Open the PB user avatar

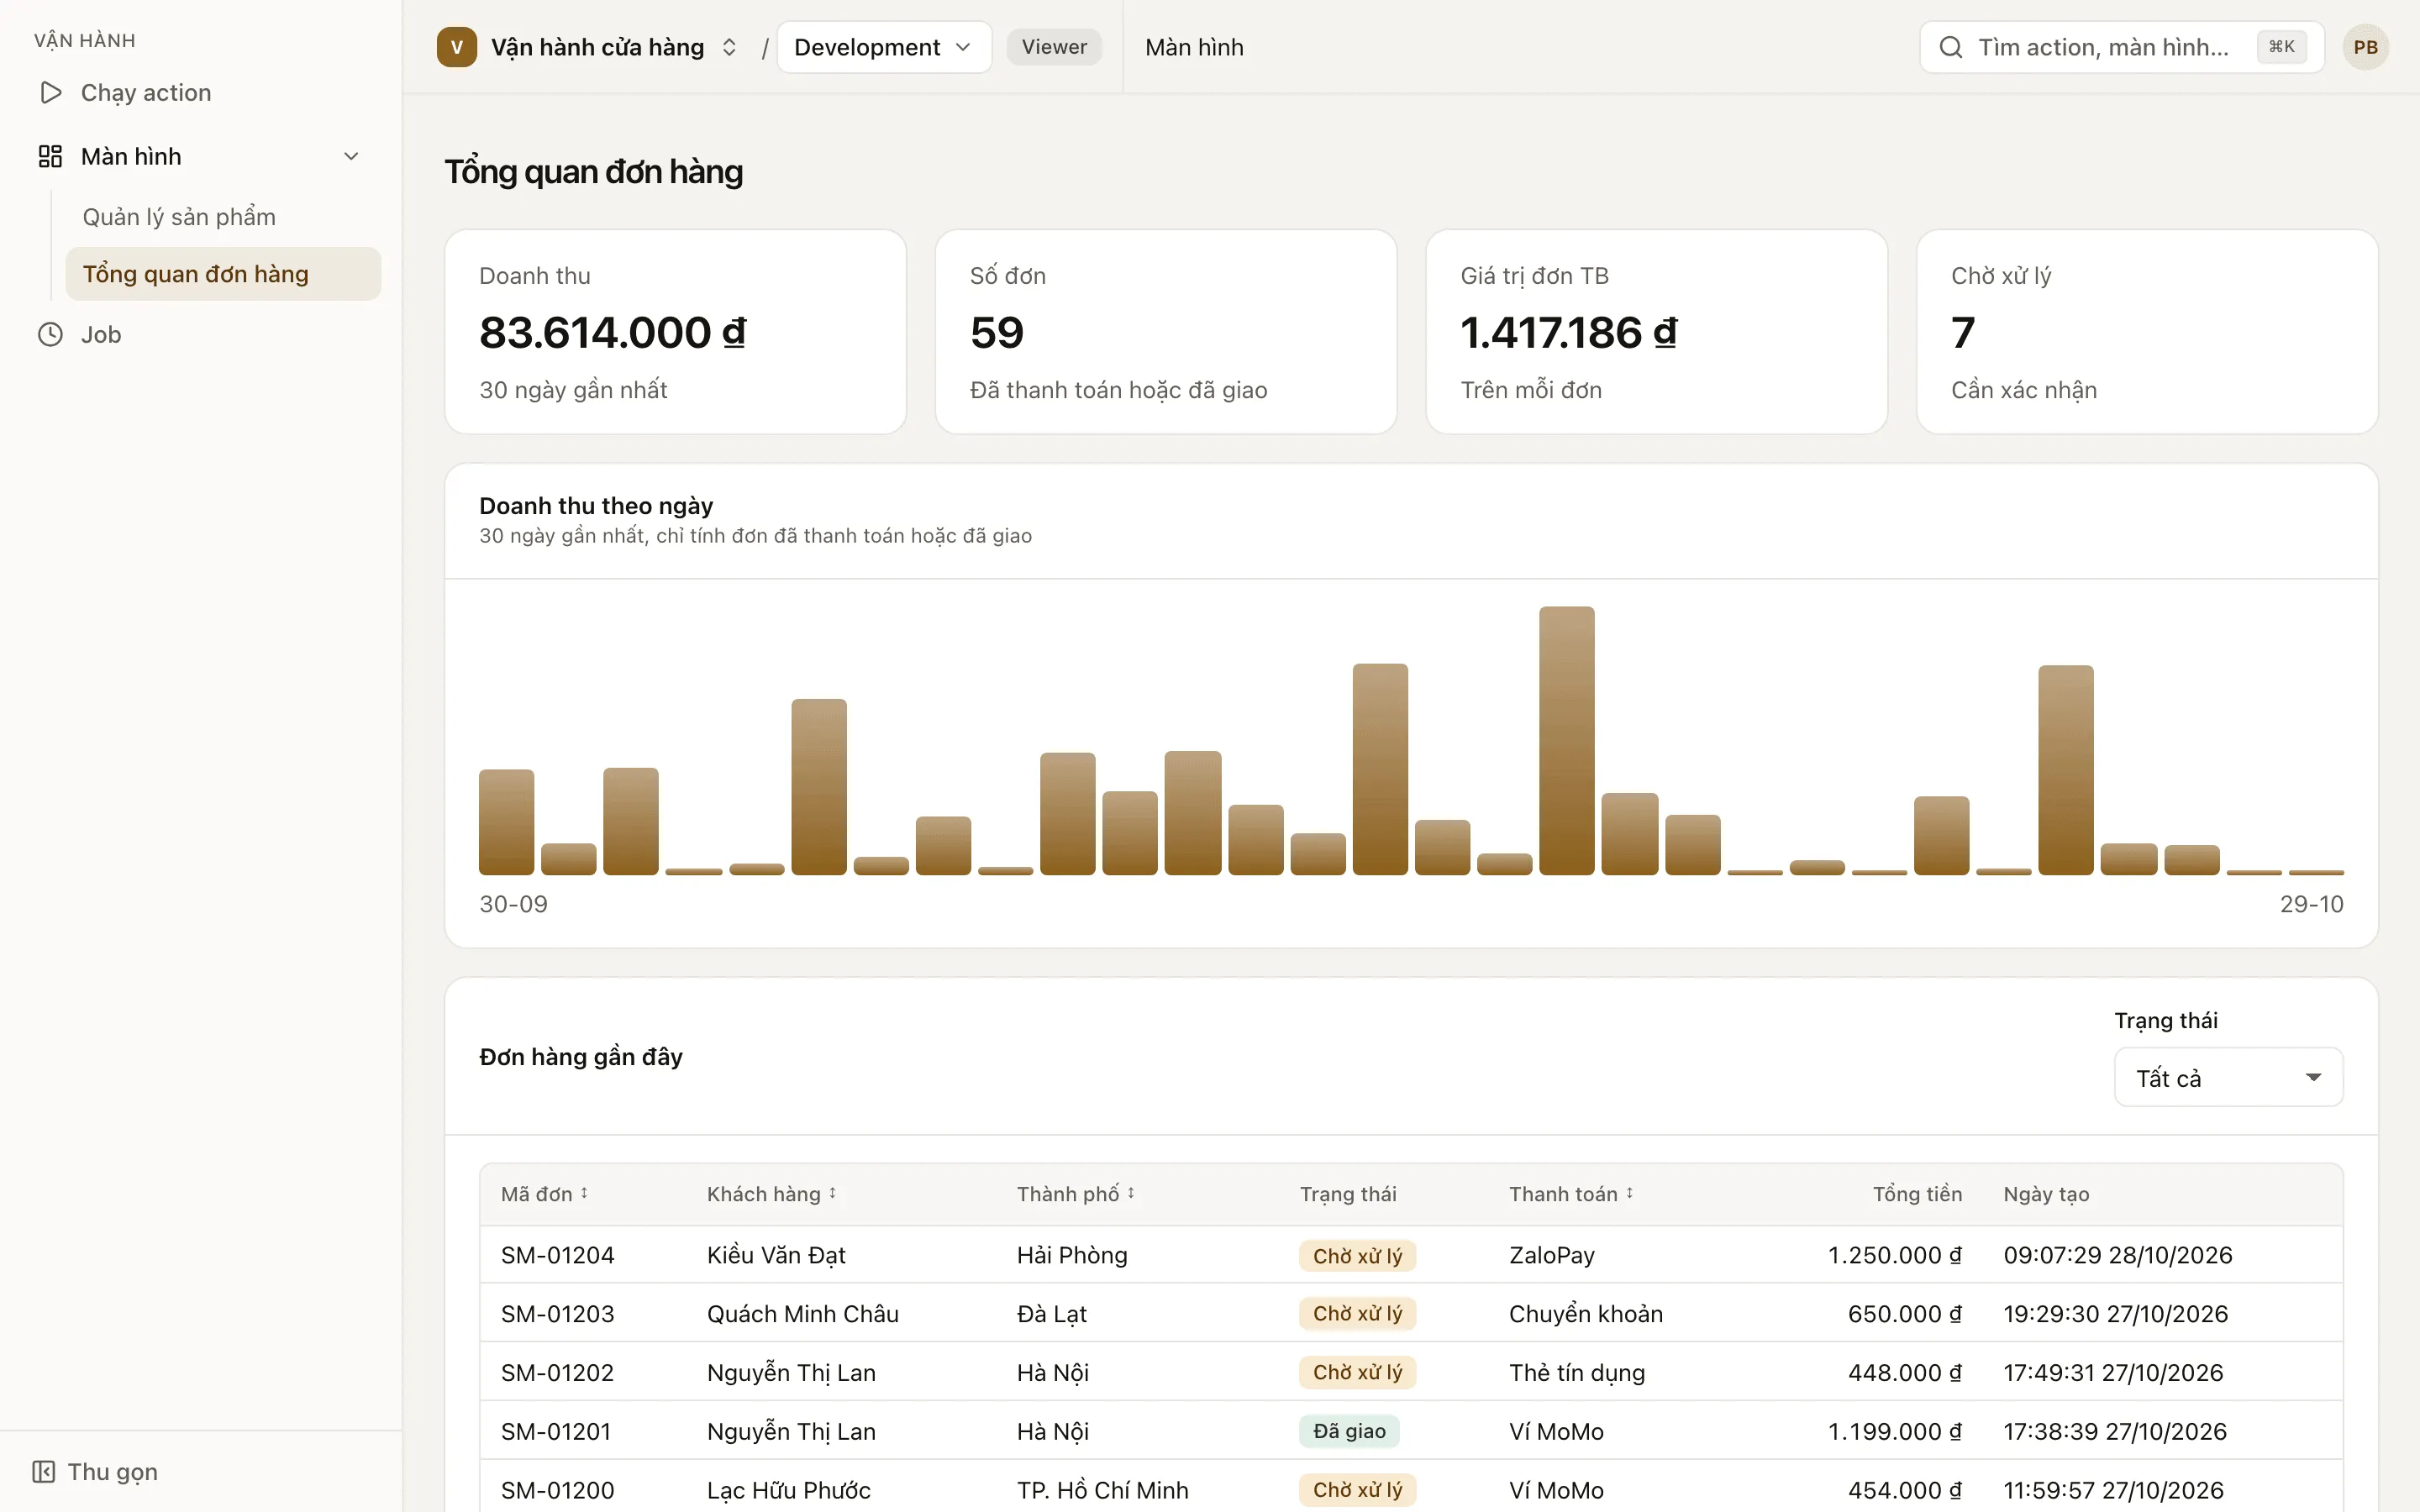[x=2365, y=47]
